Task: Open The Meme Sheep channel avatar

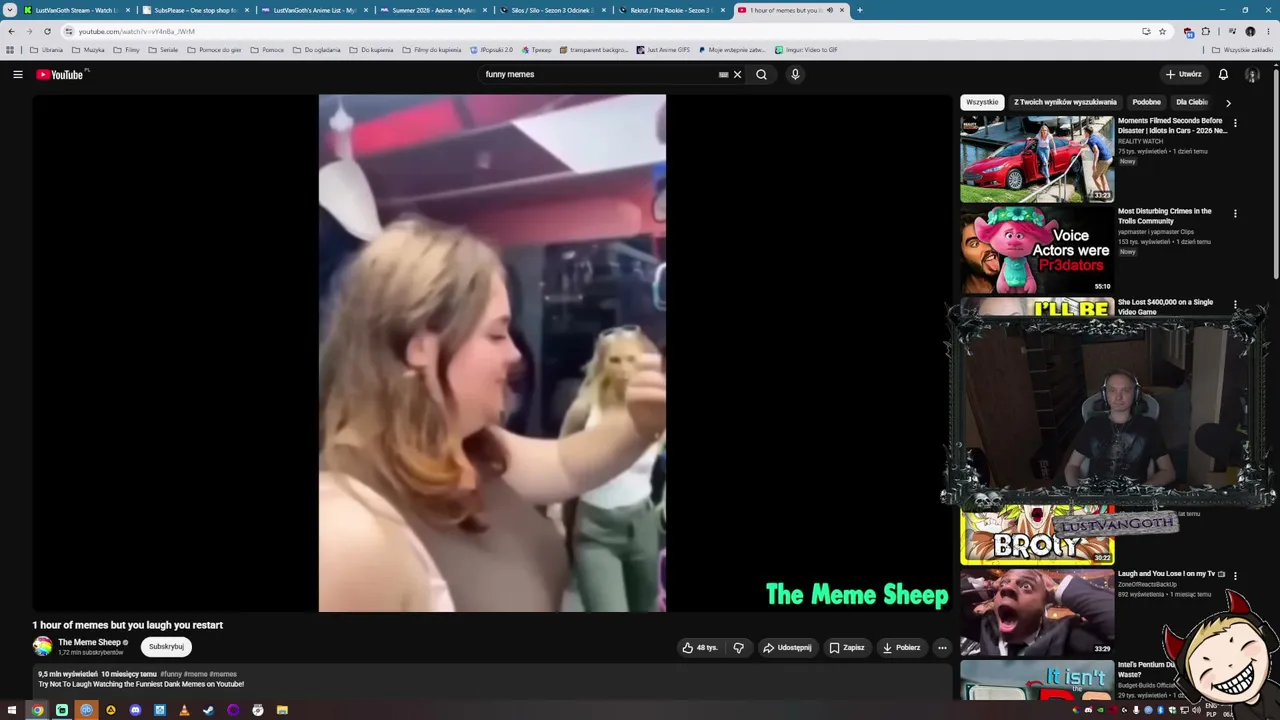Action: click(x=42, y=646)
